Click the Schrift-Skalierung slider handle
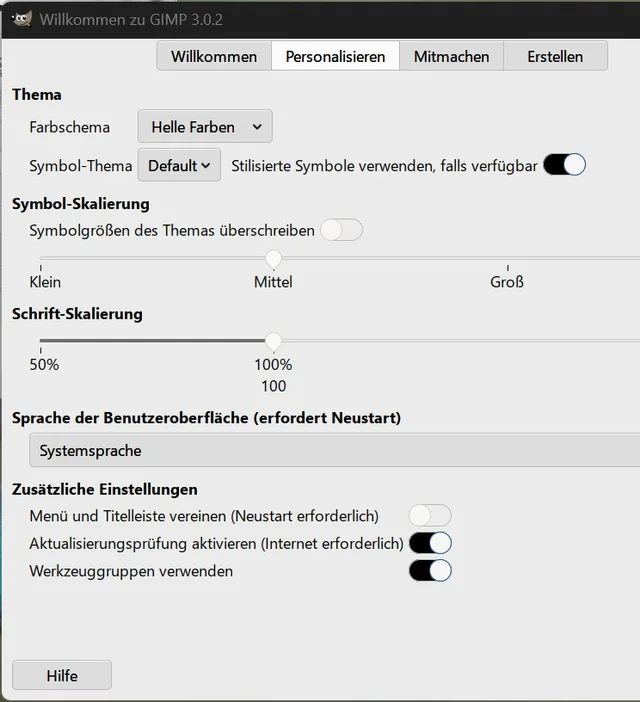This screenshot has height=702, width=640. click(273, 342)
